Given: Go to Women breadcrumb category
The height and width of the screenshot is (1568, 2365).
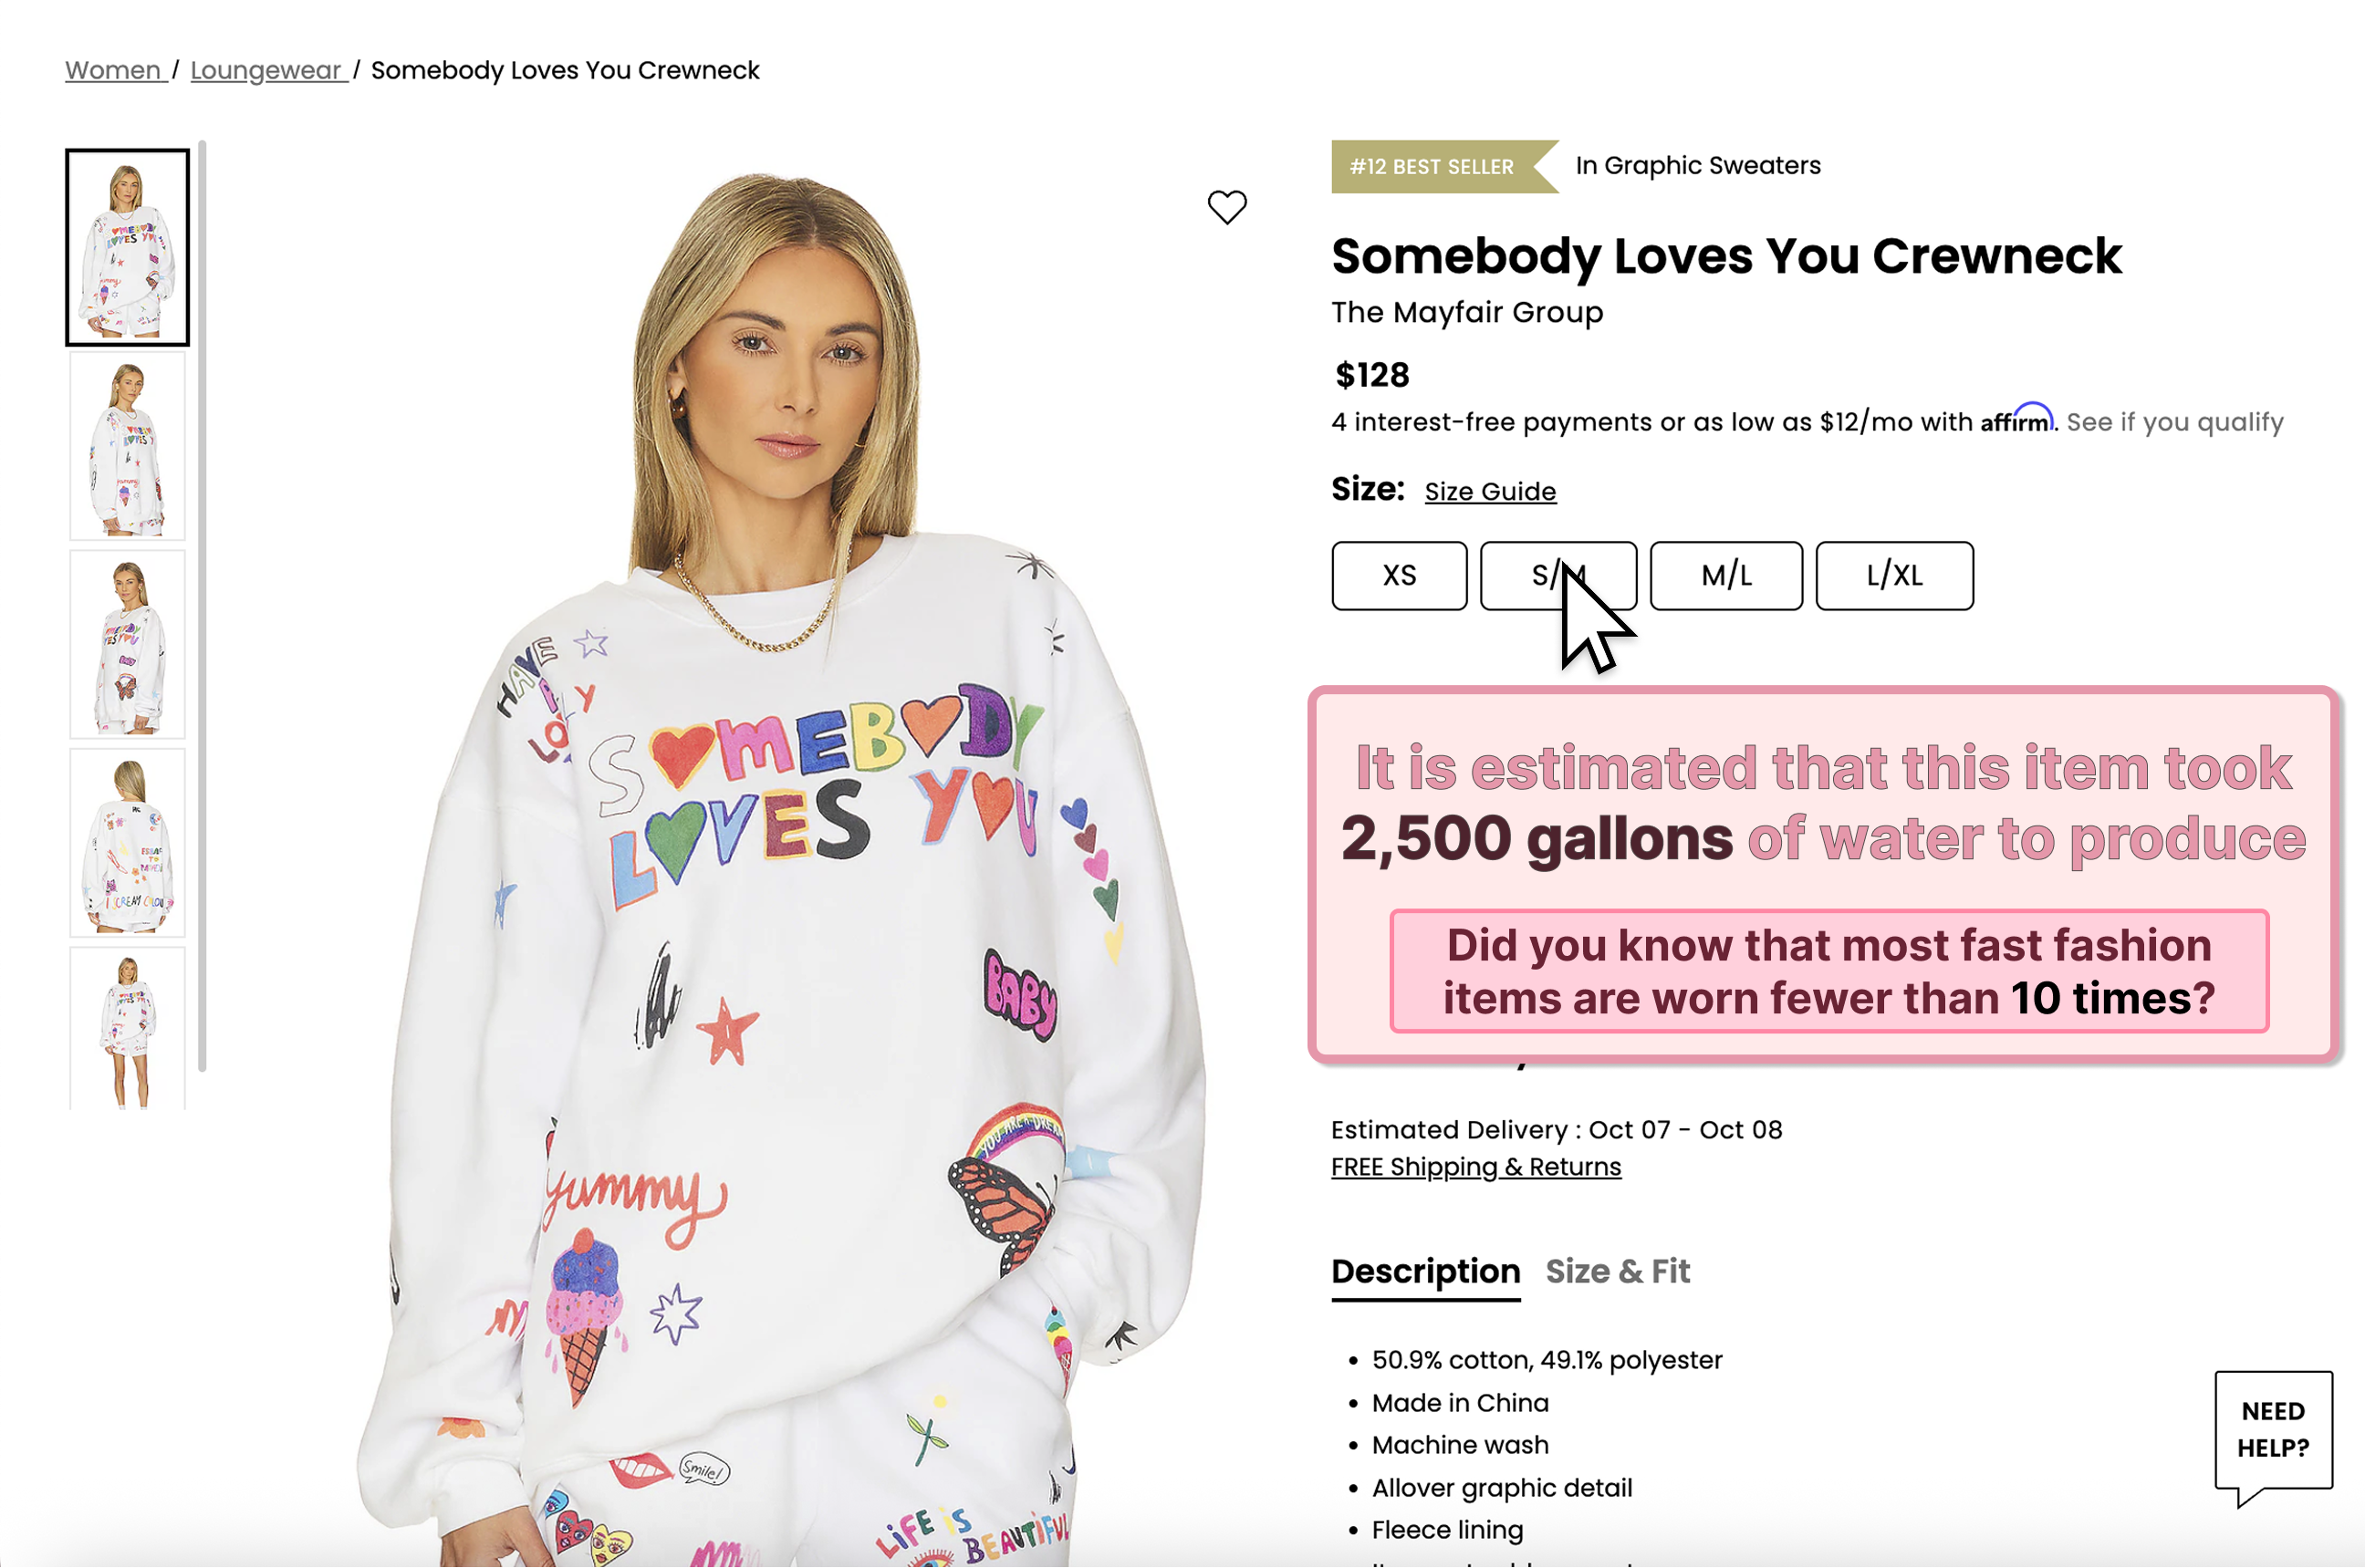Looking at the screenshot, I should (113, 70).
